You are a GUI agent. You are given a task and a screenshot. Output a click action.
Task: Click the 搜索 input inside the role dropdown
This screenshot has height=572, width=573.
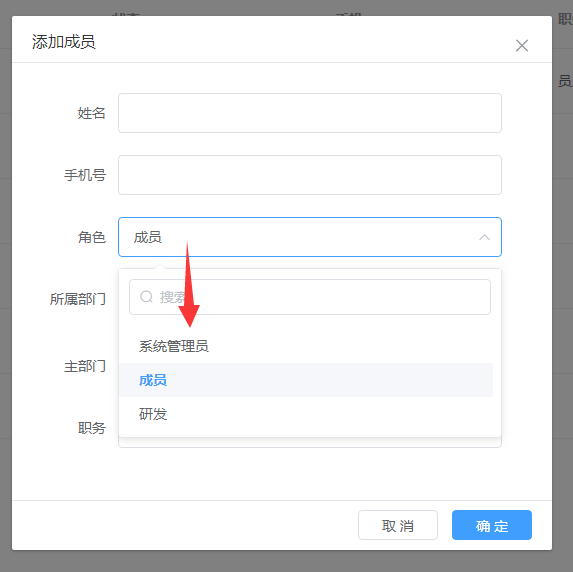click(310, 297)
